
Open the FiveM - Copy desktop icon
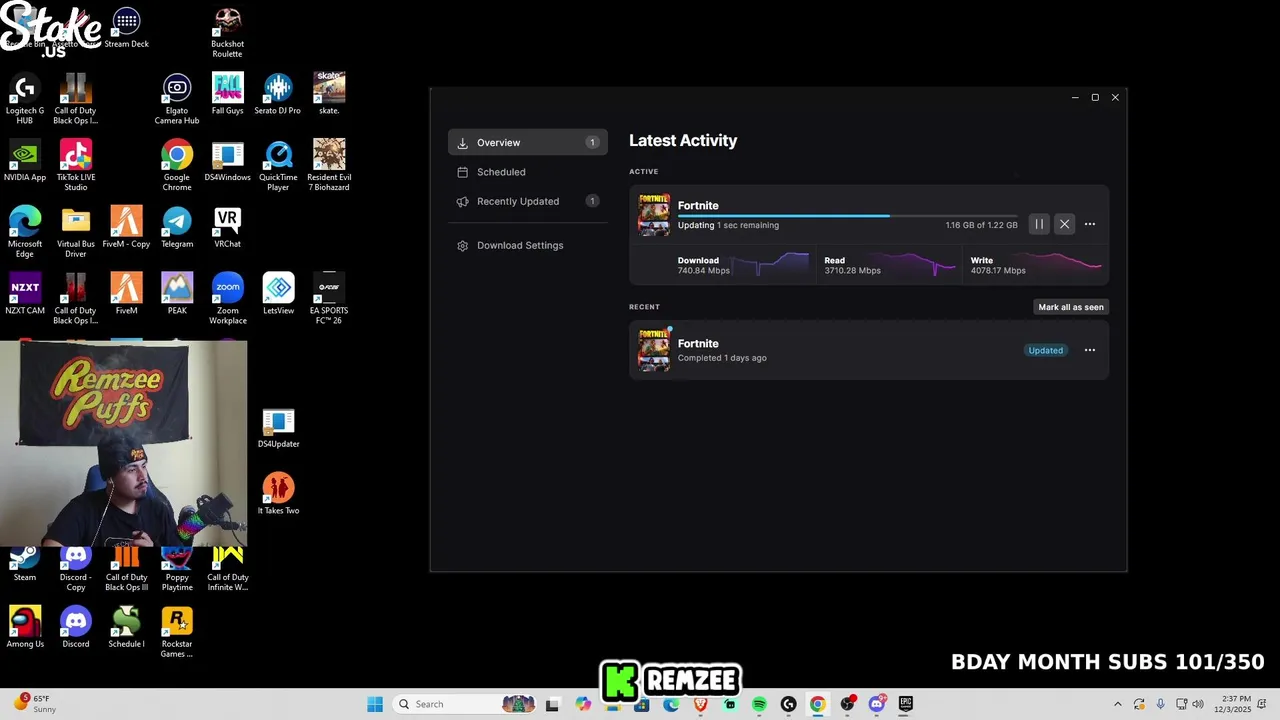tap(126, 228)
